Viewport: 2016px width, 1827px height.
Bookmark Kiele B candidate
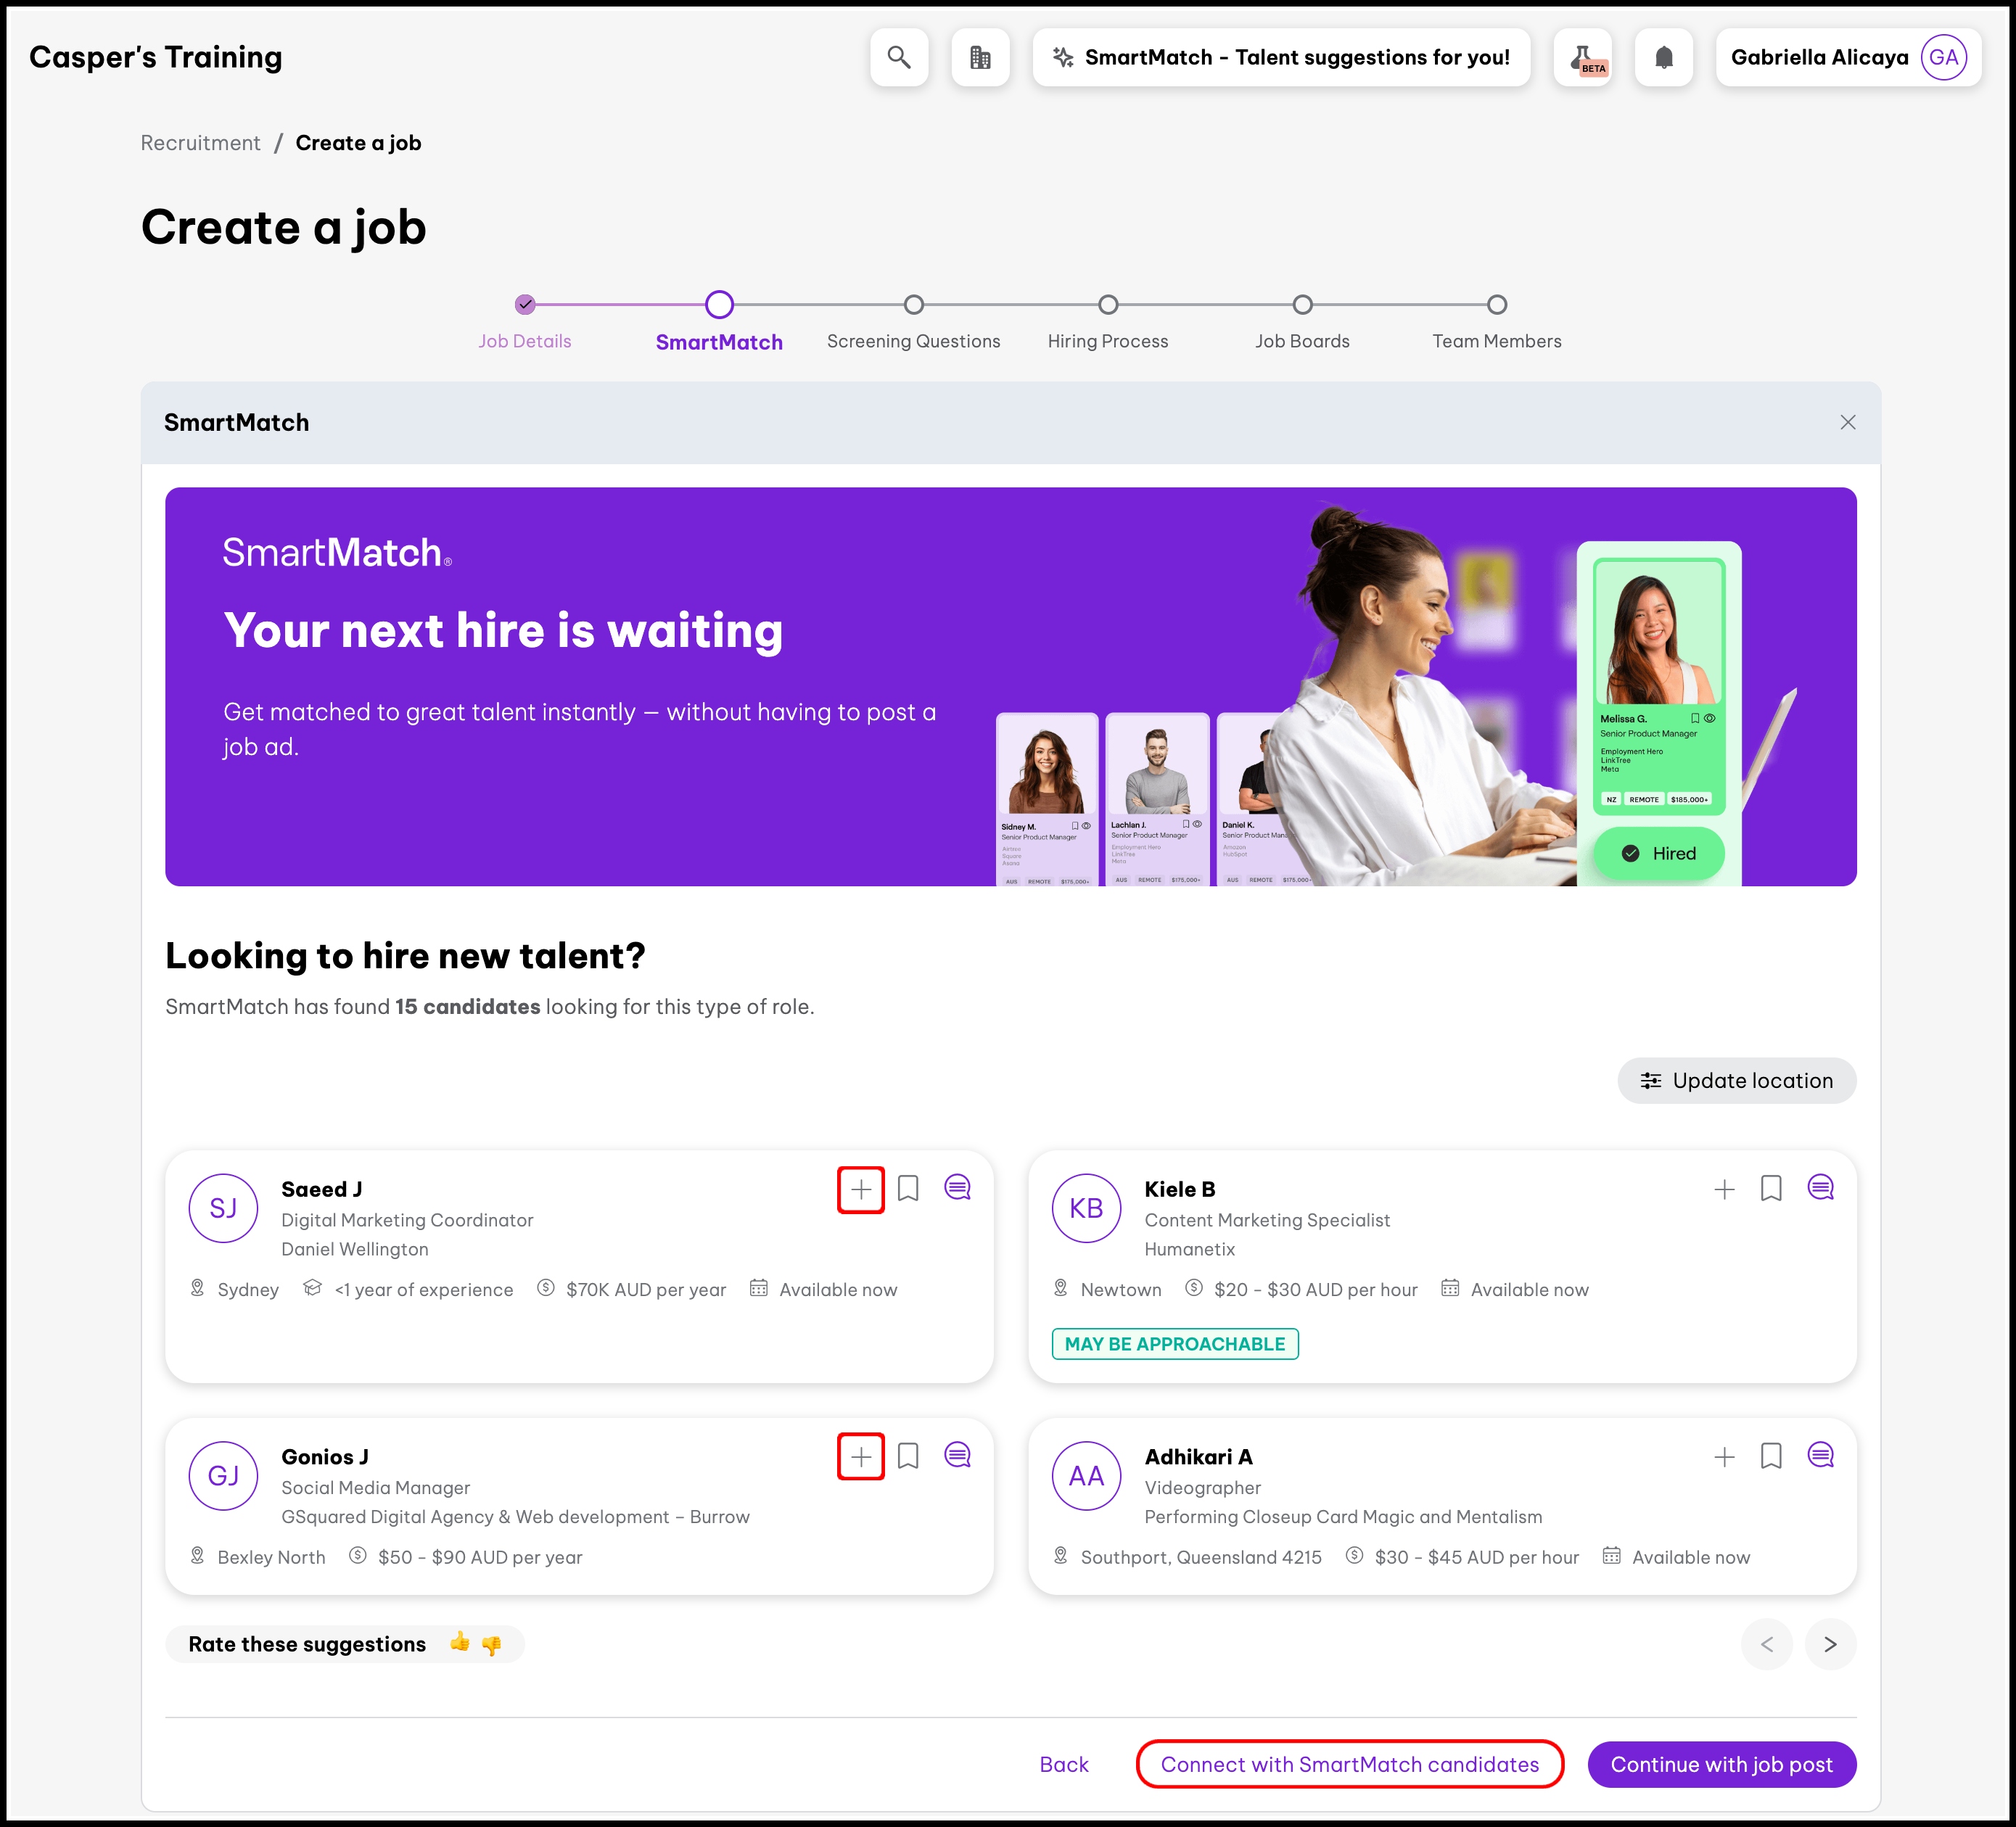click(1770, 1188)
